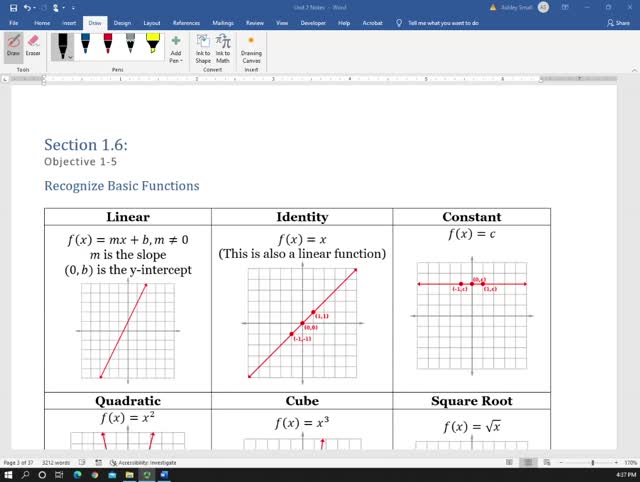Viewport: 640px width, 482px height.
Task: Insert a Drawing Canvas
Action: pyautogui.click(x=251, y=49)
